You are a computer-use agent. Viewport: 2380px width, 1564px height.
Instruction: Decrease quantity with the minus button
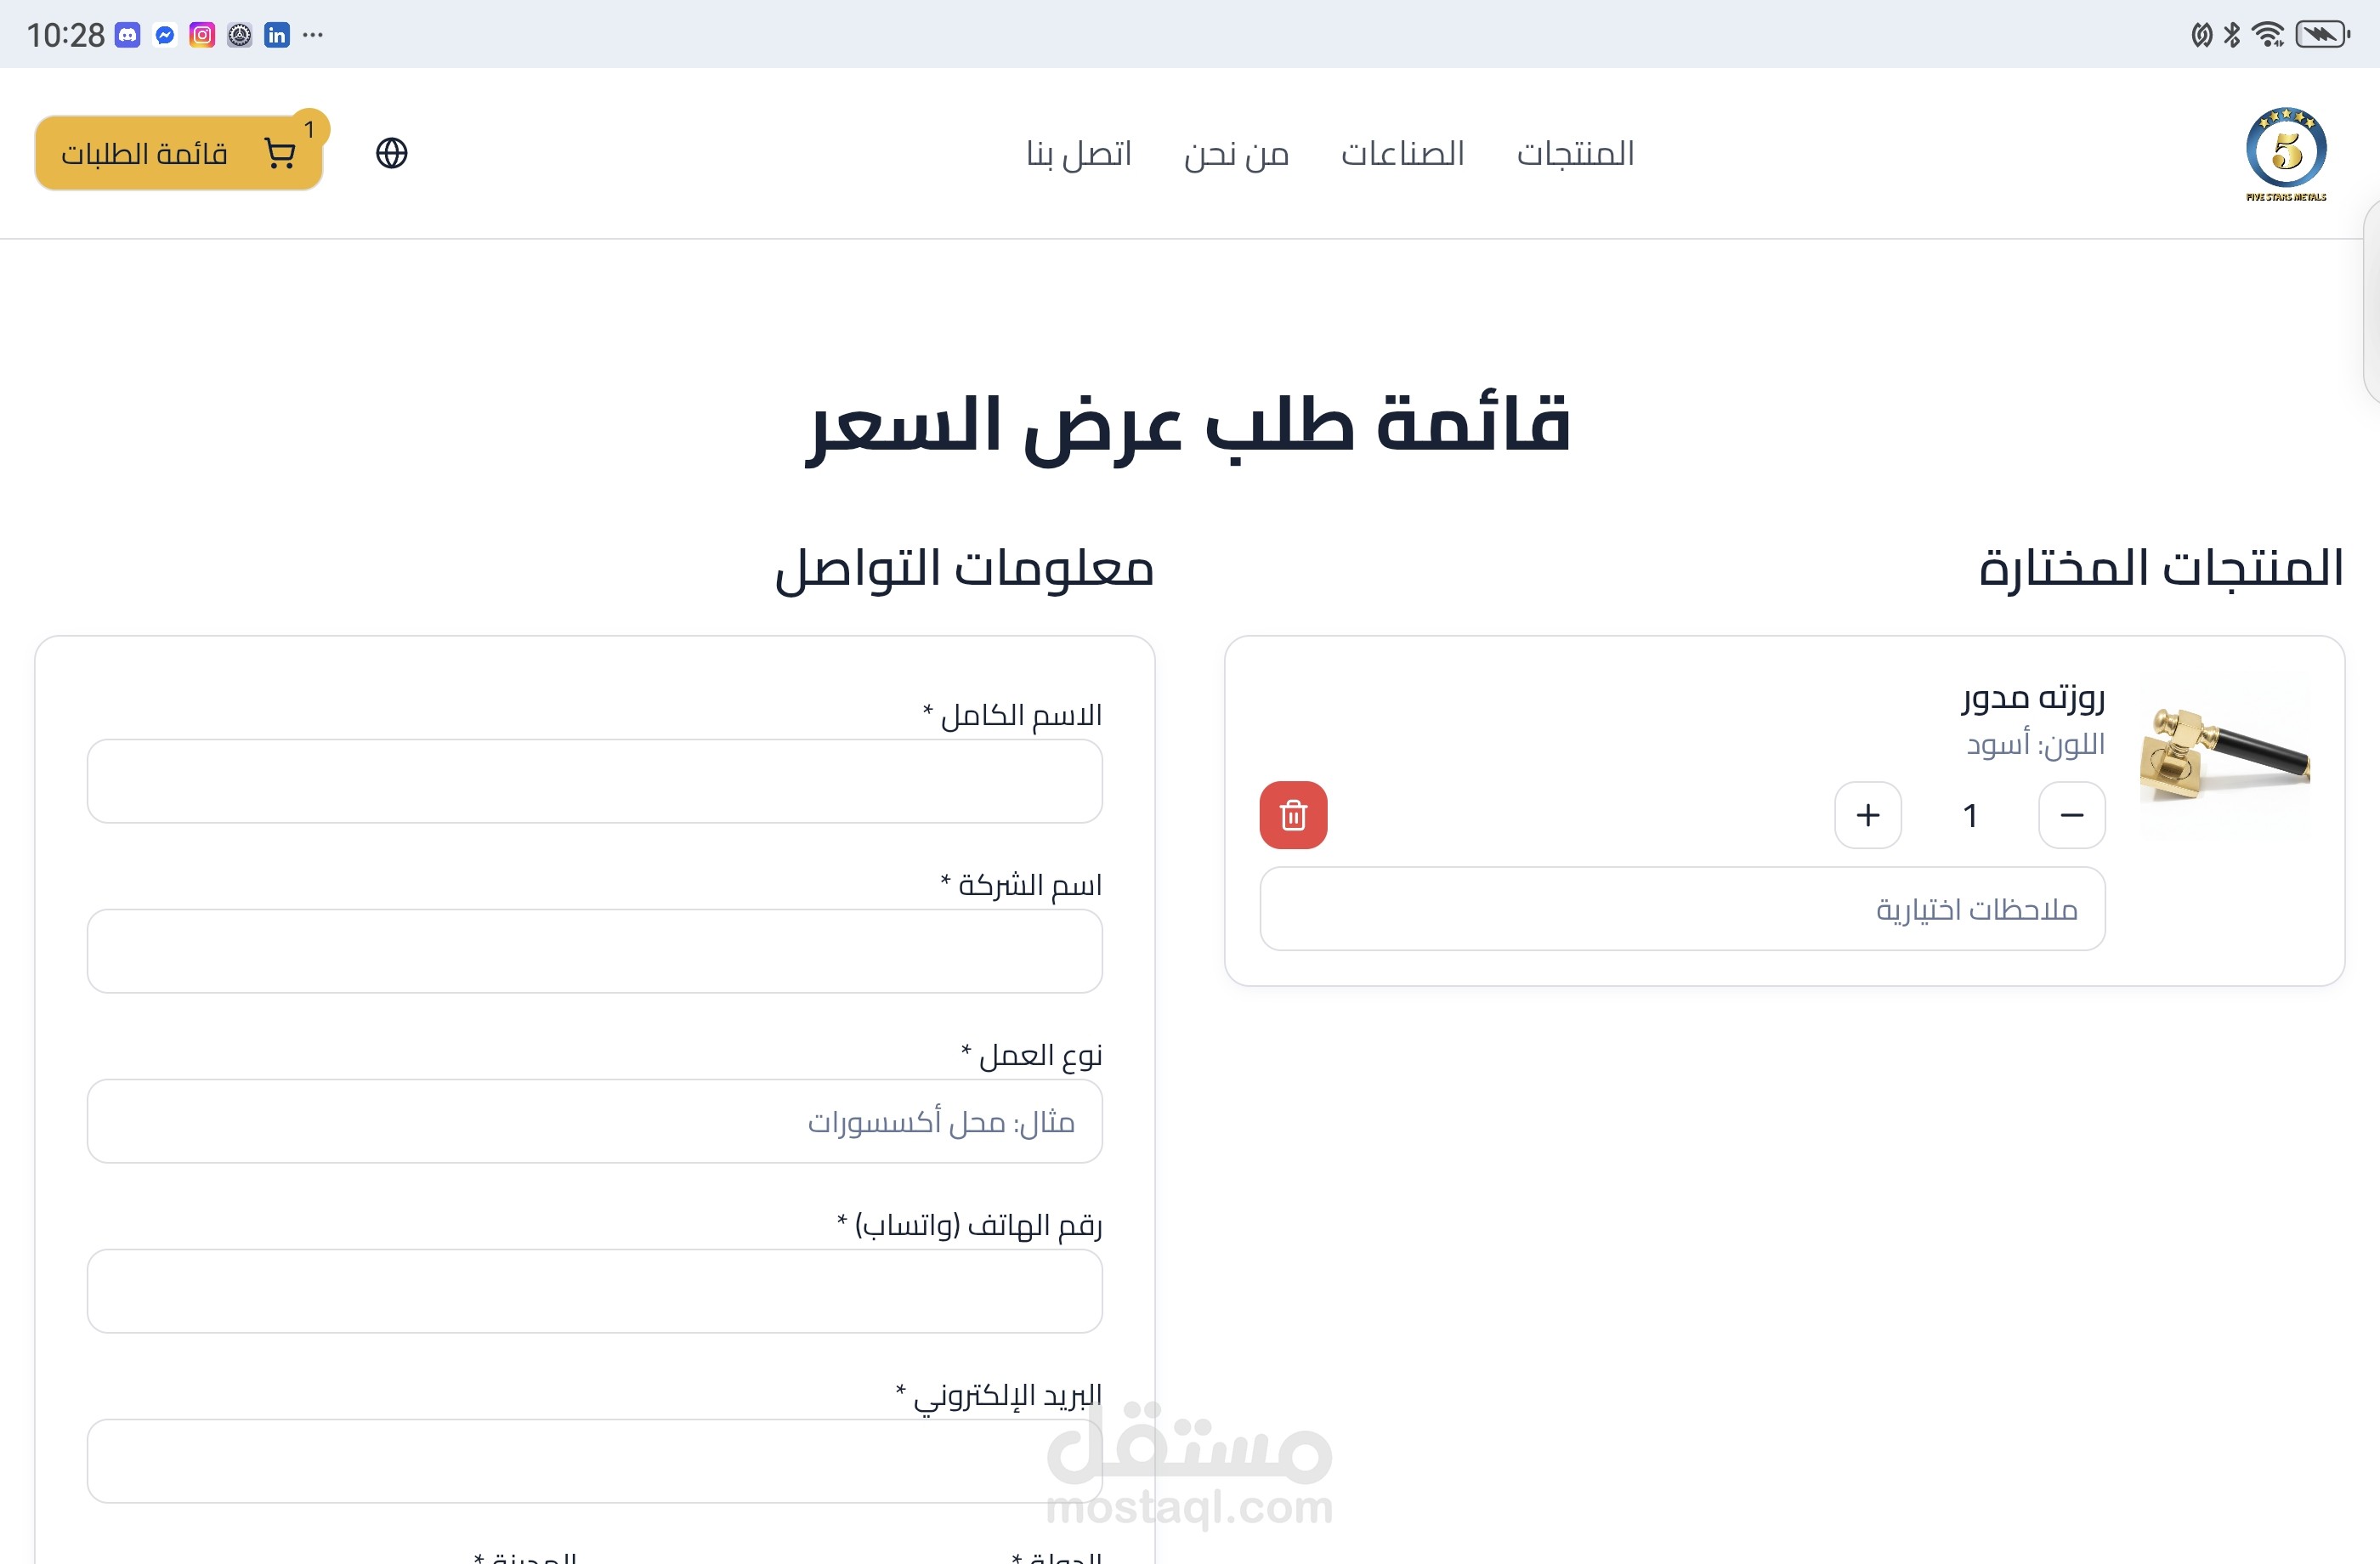click(2071, 815)
